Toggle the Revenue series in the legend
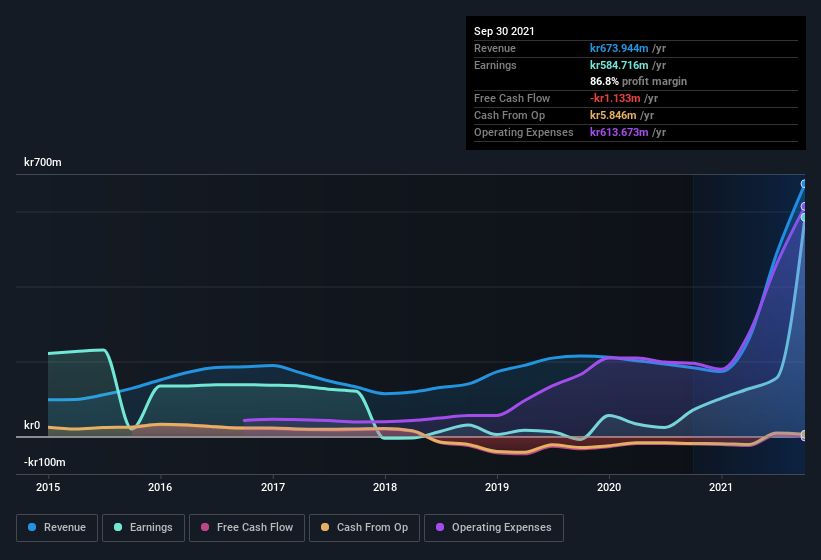This screenshot has width=821, height=560. 57,527
